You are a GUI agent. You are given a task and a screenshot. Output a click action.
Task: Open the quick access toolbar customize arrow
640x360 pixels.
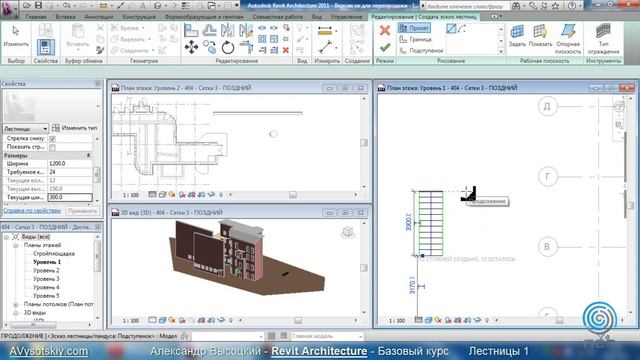[237, 5]
